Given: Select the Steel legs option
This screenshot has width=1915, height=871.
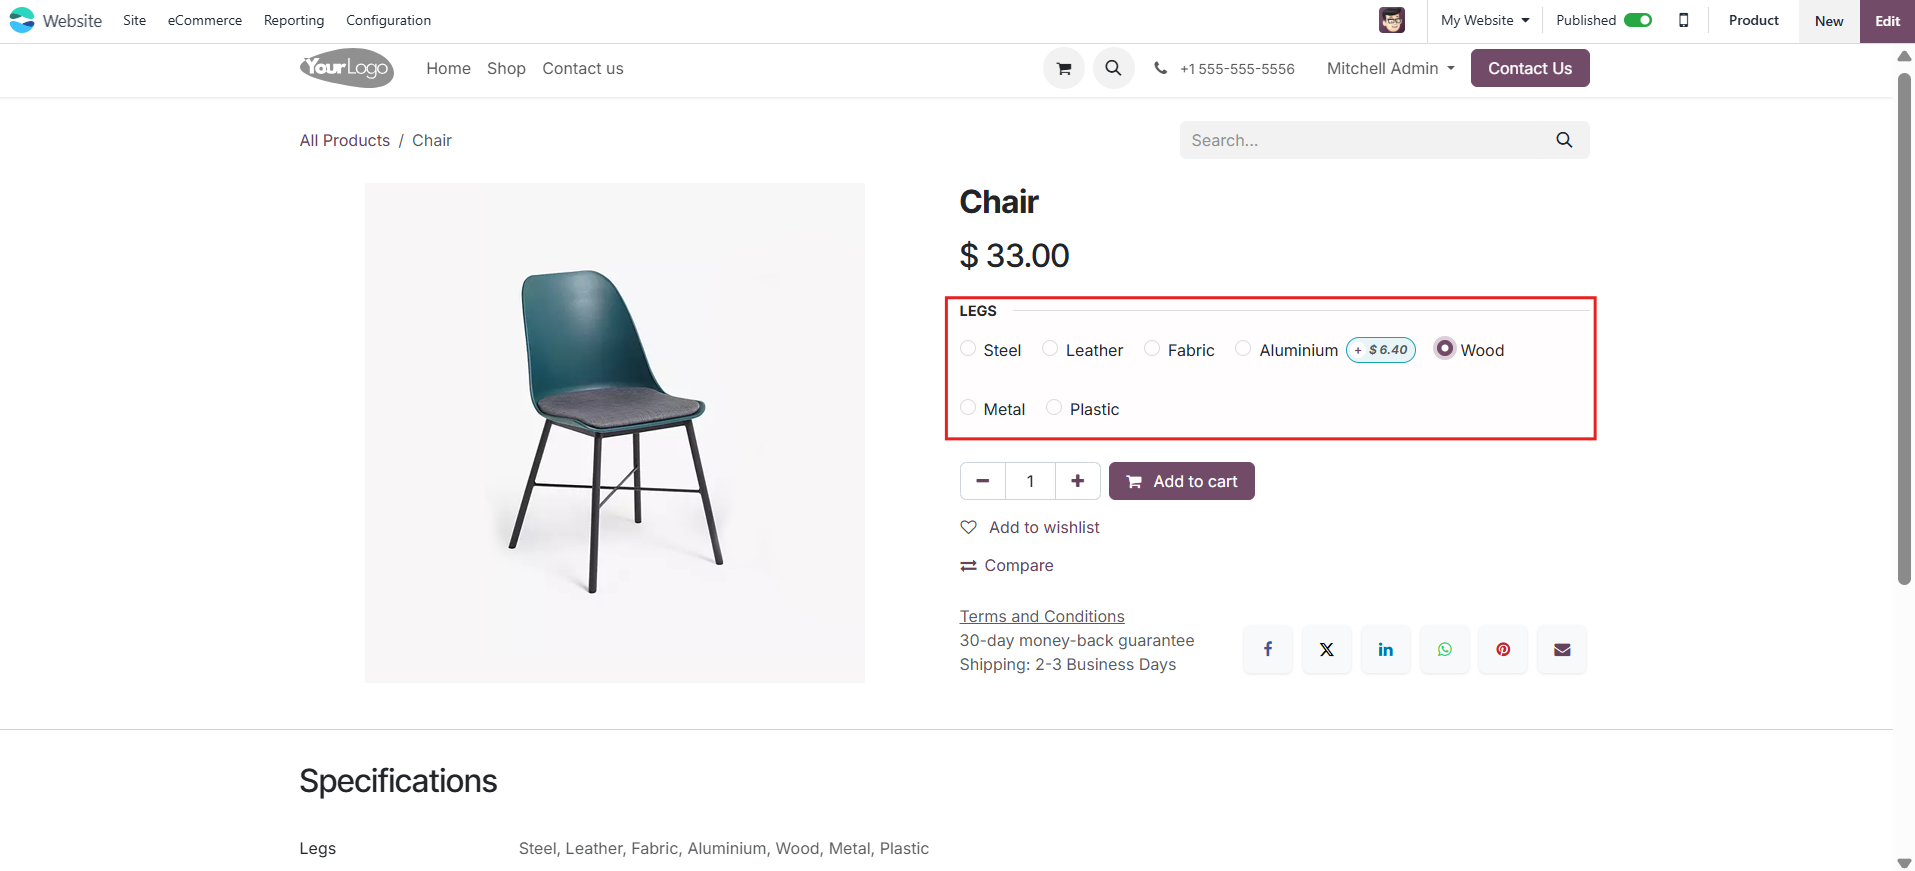Looking at the screenshot, I should [968, 349].
